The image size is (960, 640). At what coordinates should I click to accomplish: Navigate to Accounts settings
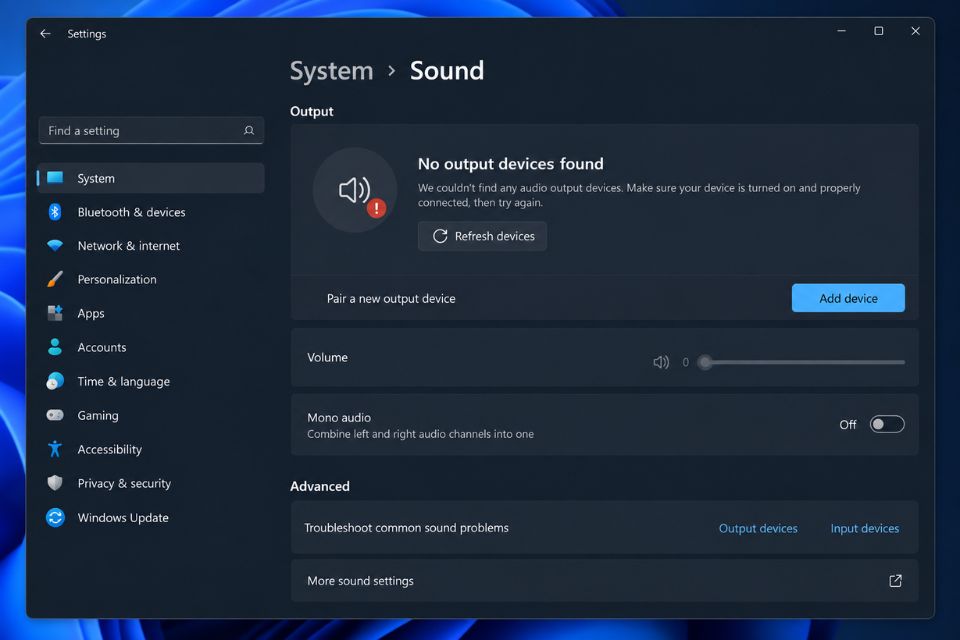[x=151, y=347]
